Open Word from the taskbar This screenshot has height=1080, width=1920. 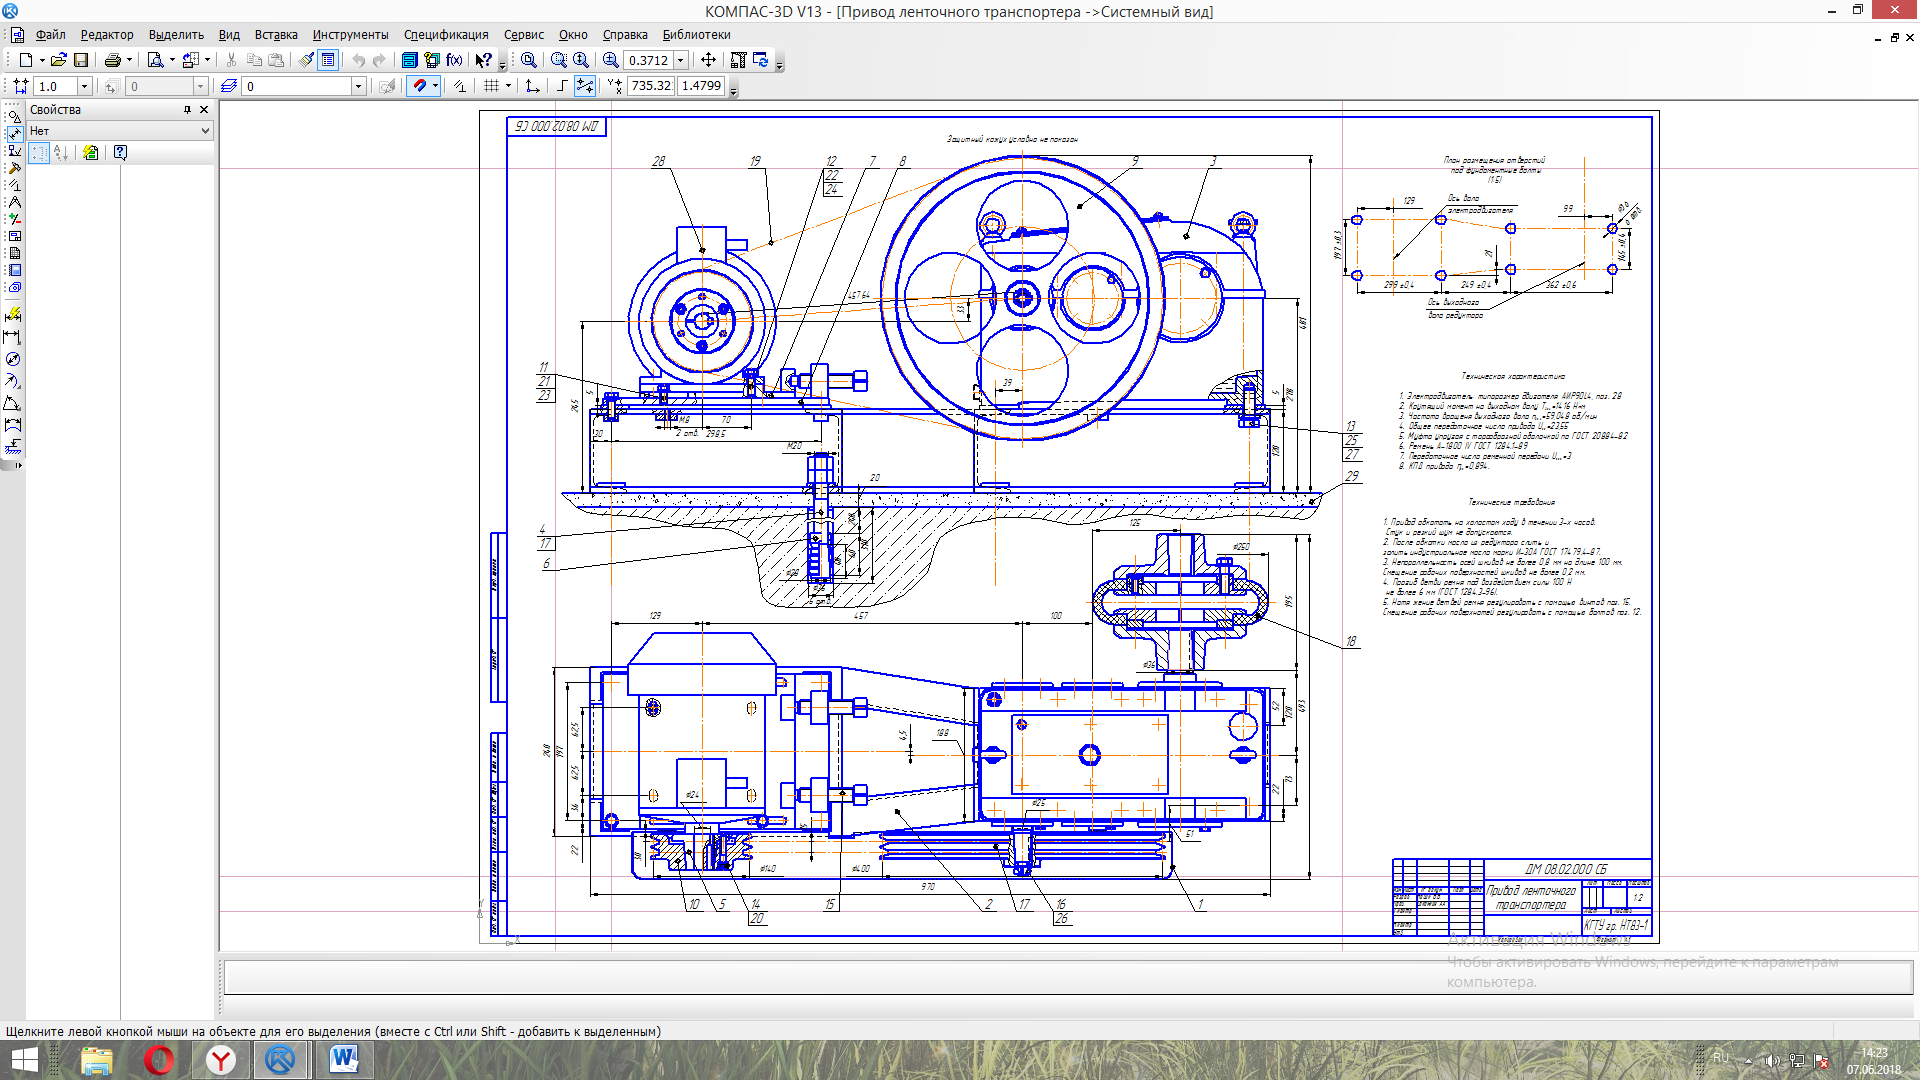[x=343, y=1059]
